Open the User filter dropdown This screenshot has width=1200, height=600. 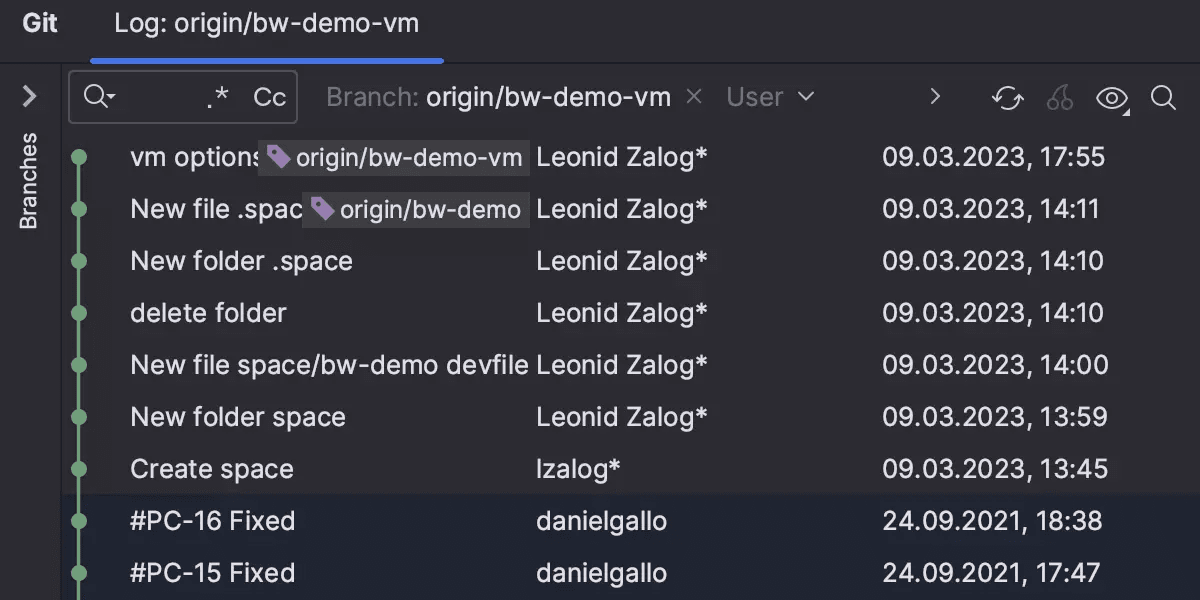click(770, 96)
